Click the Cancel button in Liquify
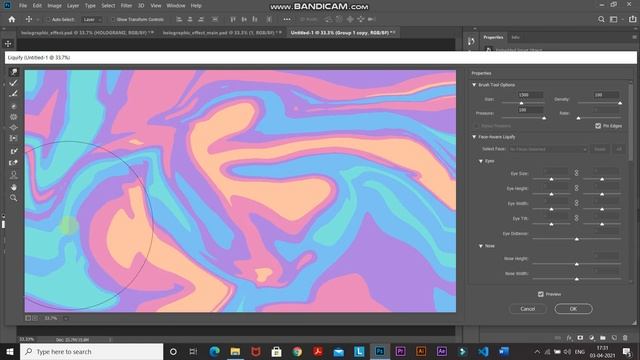 click(x=527, y=309)
